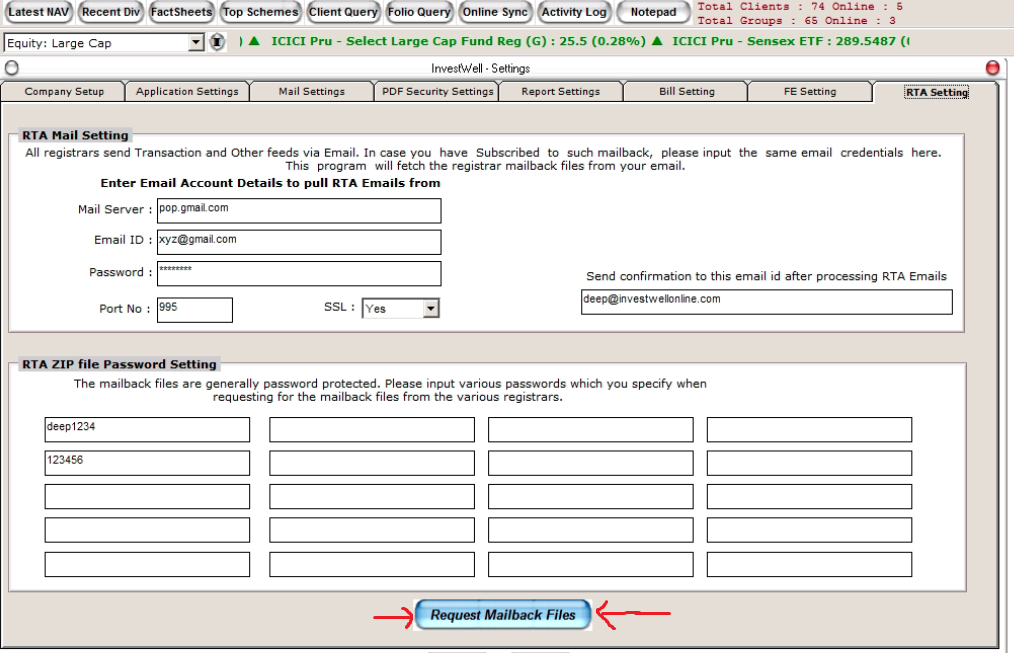
Task: Click the 'SSL :' label
Action: [x=339, y=307]
